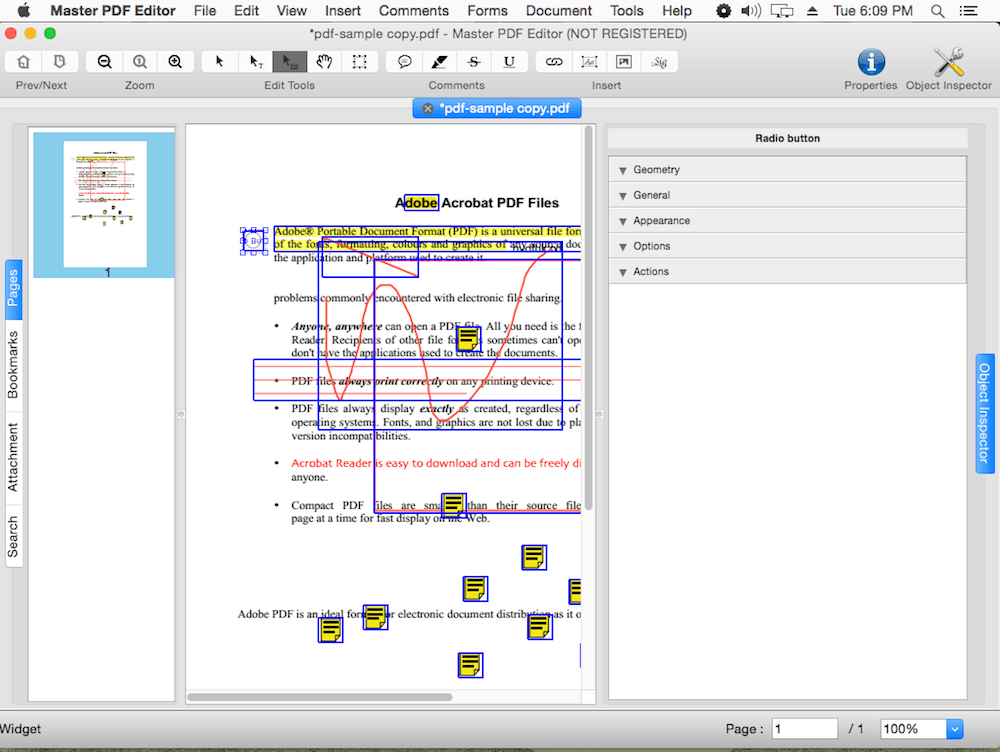Open the Apple menu

tap(24, 10)
